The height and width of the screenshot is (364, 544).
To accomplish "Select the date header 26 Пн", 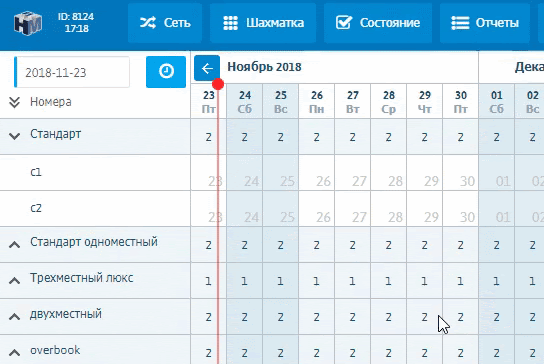I will point(317,101).
